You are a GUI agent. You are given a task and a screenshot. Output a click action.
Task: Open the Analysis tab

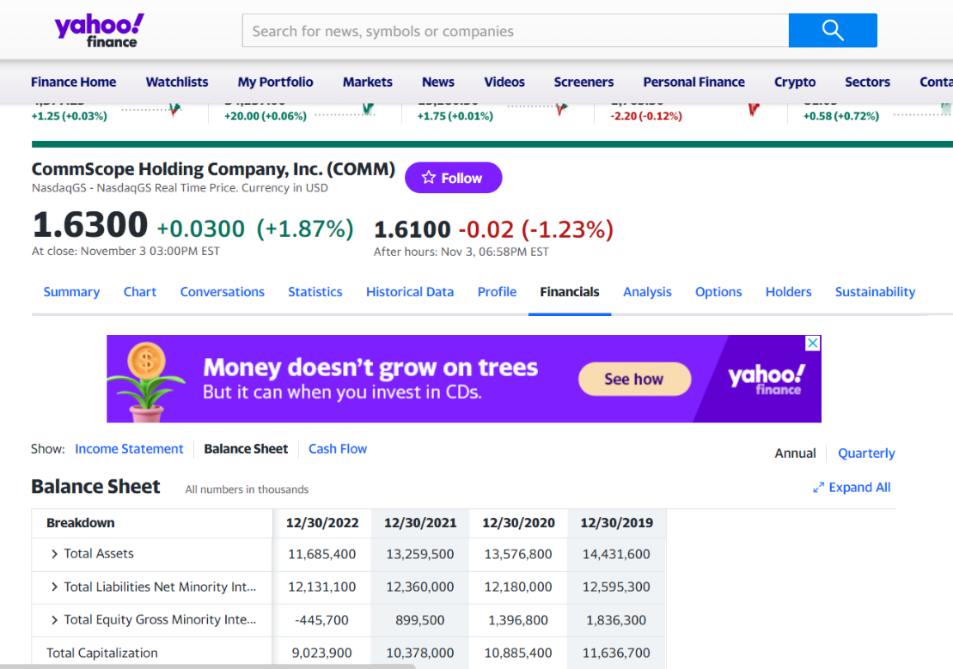pyautogui.click(x=647, y=292)
